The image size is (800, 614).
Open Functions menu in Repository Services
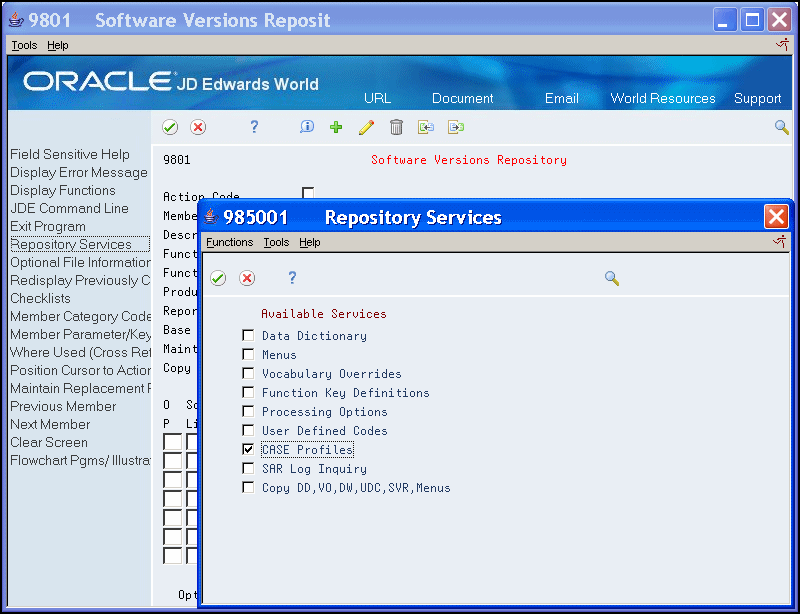pos(230,242)
